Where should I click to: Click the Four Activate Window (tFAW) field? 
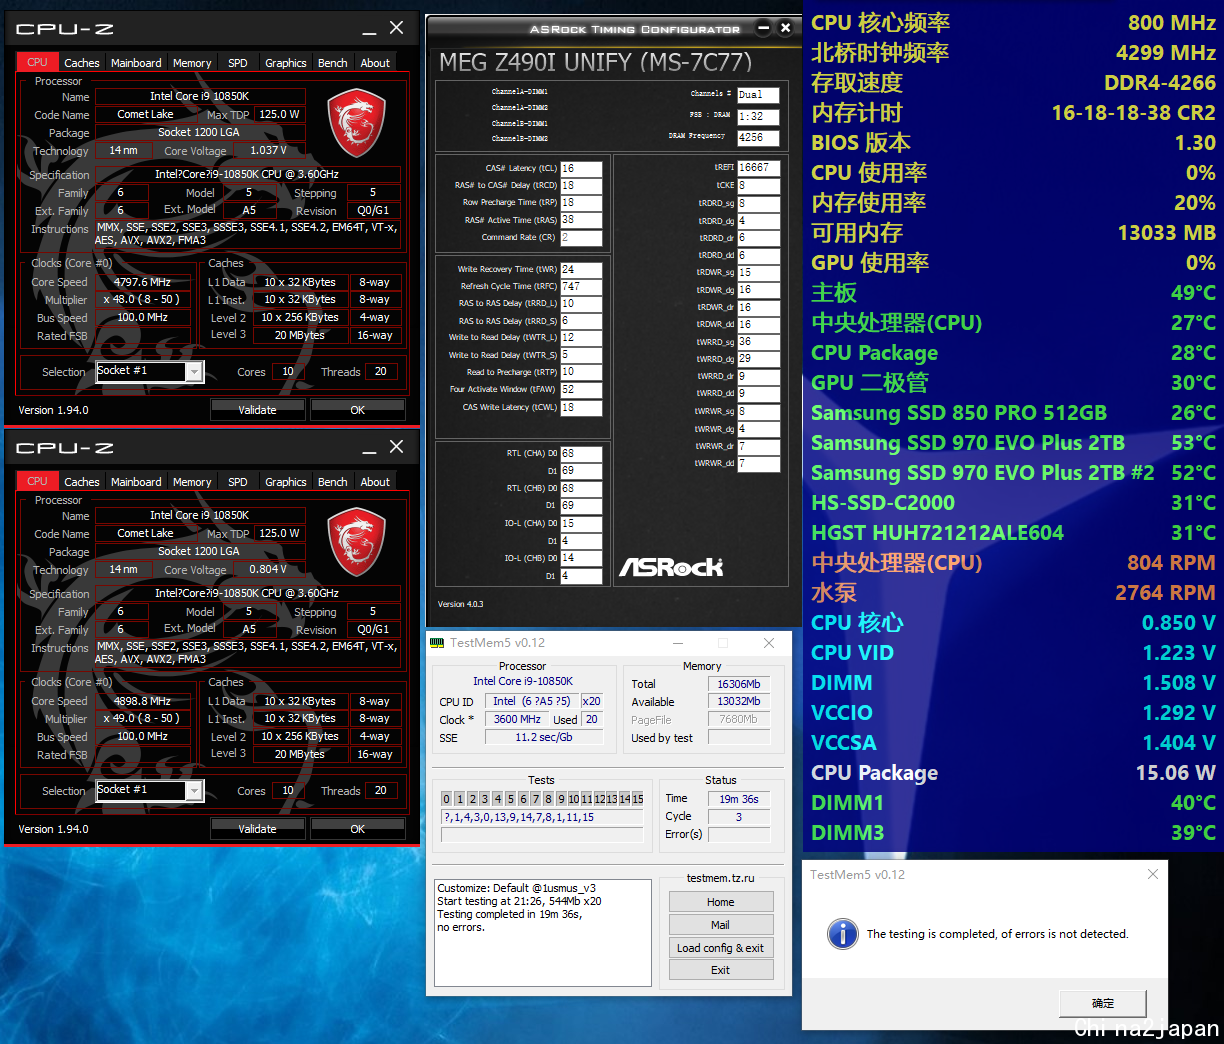coord(581,389)
